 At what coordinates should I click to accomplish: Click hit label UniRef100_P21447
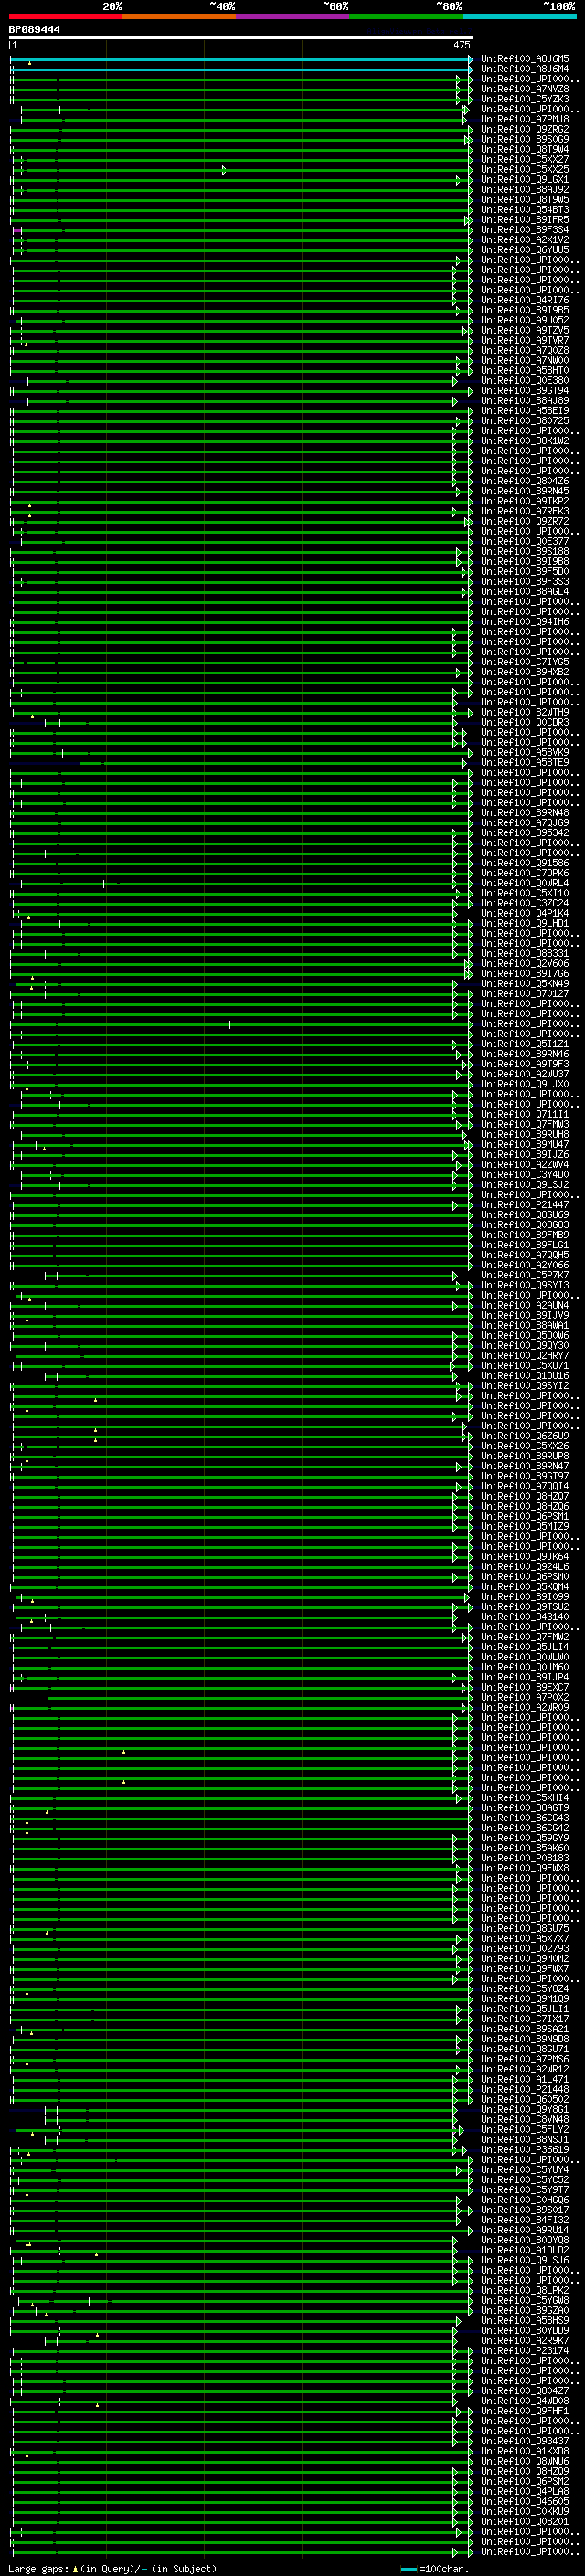(x=525, y=1205)
